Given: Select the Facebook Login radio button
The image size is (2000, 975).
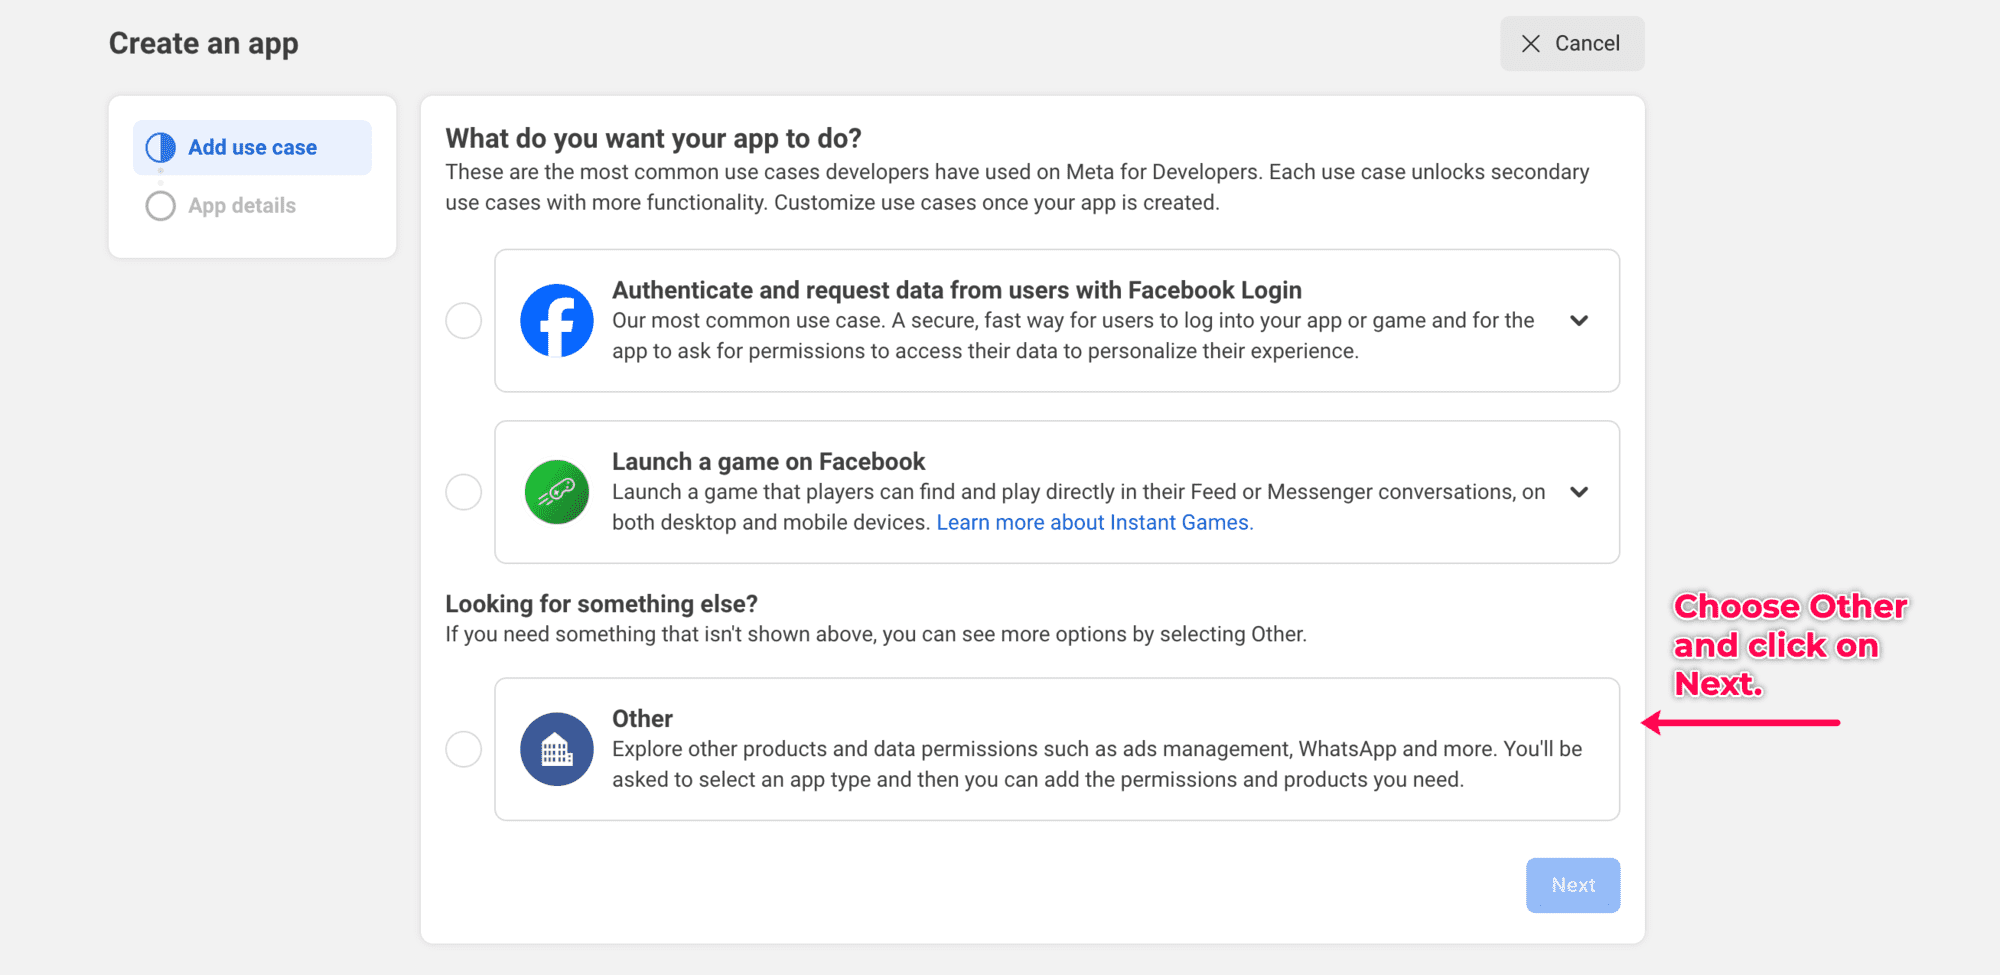Looking at the screenshot, I should point(464,321).
